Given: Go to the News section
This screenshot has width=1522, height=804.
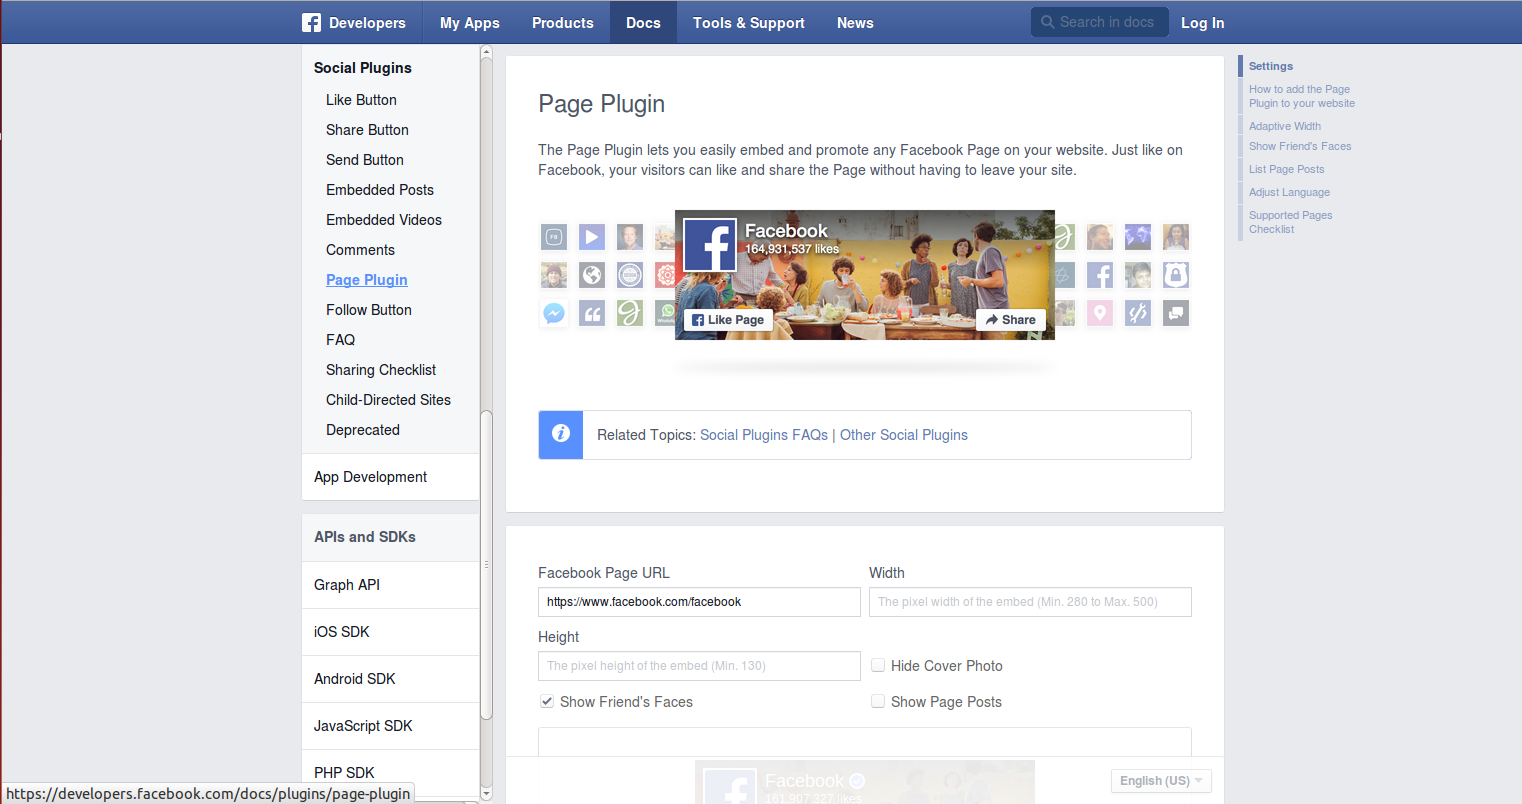Looking at the screenshot, I should (x=855, y=22).
